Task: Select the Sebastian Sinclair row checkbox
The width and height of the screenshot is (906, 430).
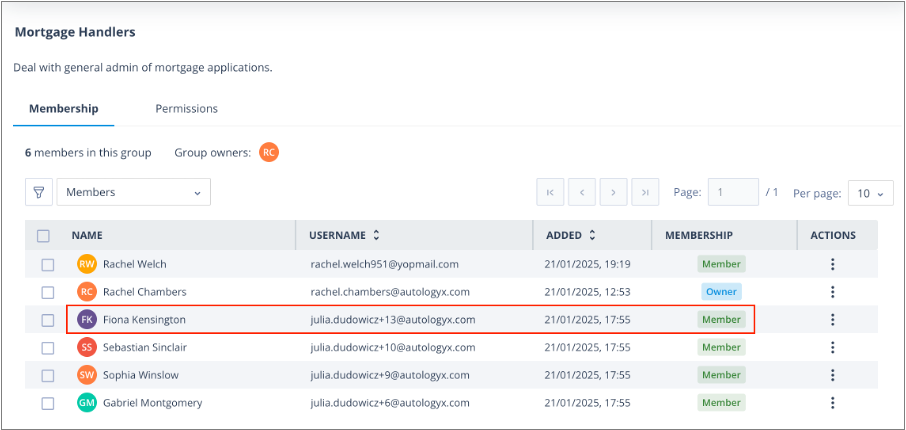Action: pos(47,348)
